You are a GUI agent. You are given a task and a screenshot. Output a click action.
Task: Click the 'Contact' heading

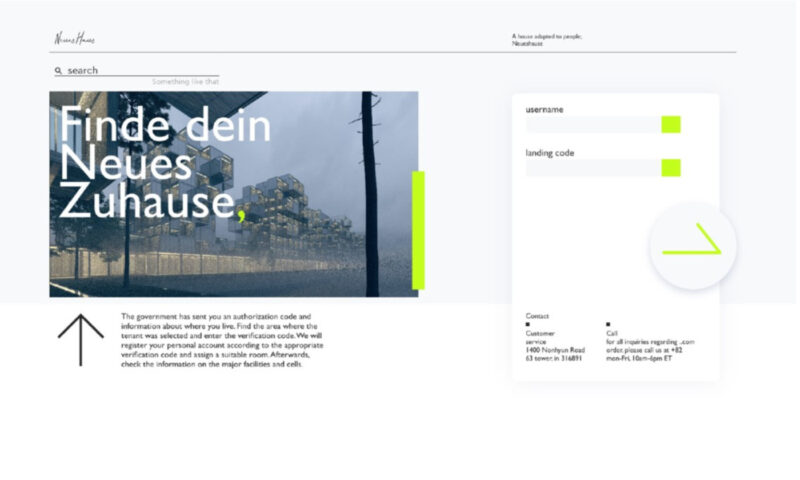click(x=537, y=316)
